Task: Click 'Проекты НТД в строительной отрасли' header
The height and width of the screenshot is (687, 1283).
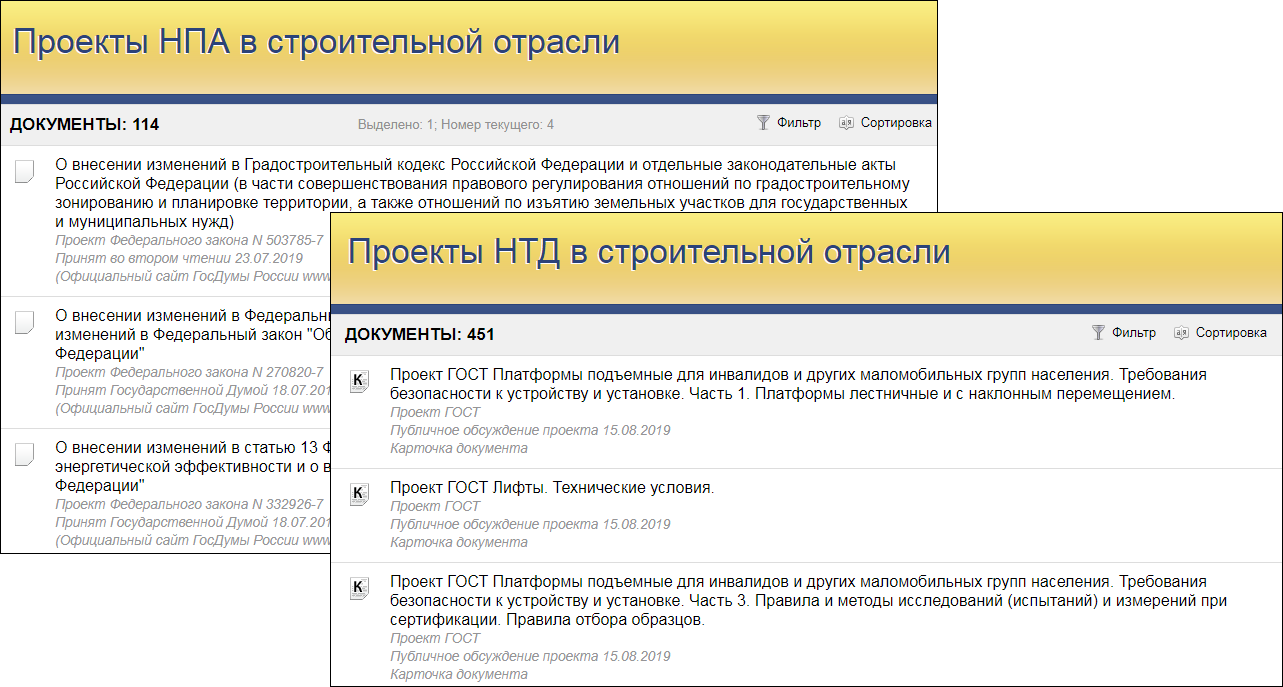Action: 648,252
